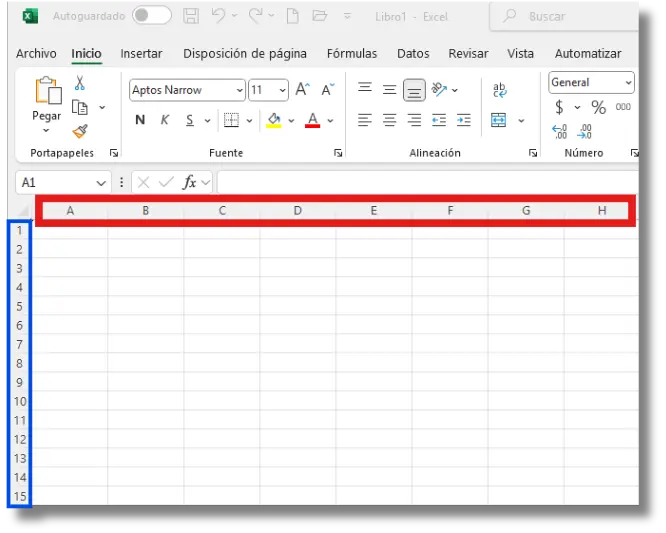666x533 pixels.
Task: Click the Decrease Decimal icon
Action: [x=584, y=132]
